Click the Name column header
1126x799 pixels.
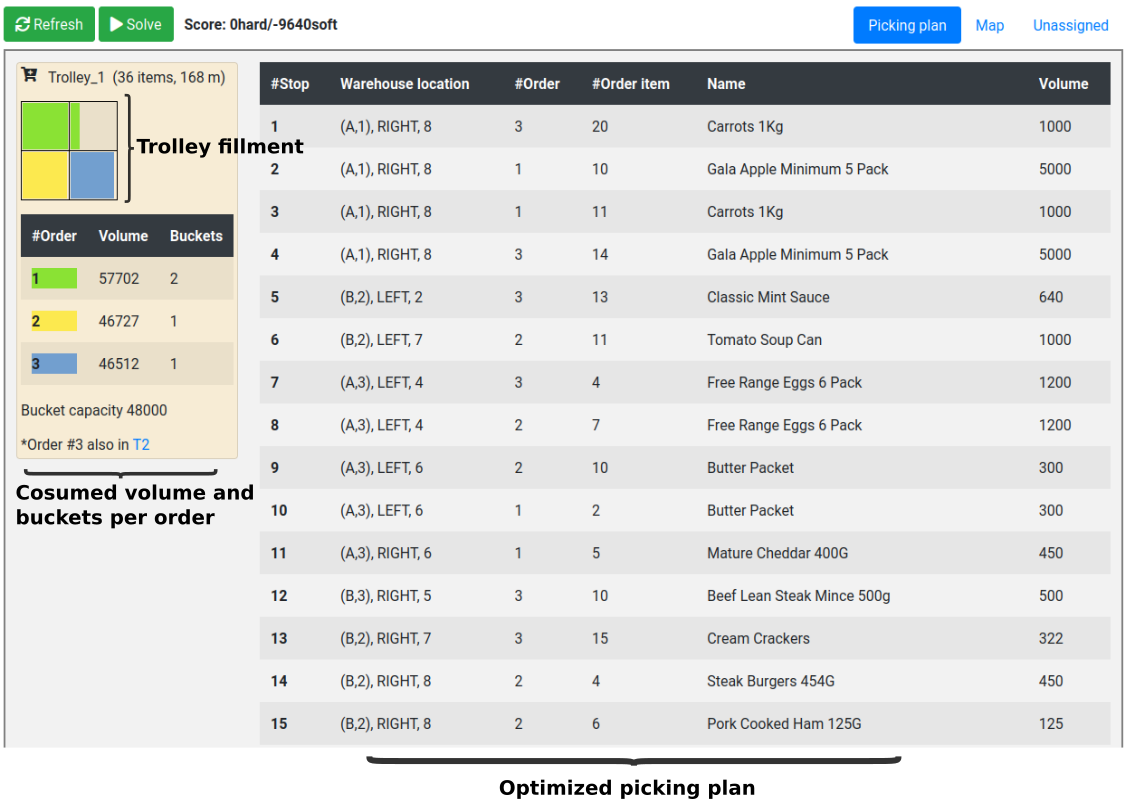pos(725,84)
